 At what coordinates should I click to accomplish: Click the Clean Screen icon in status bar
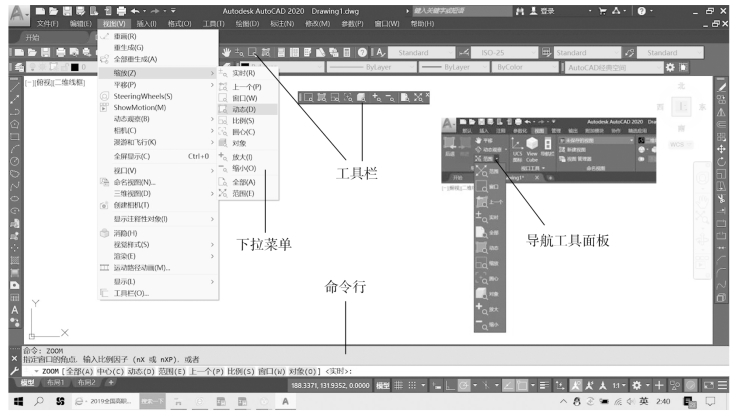click(708, 385)
